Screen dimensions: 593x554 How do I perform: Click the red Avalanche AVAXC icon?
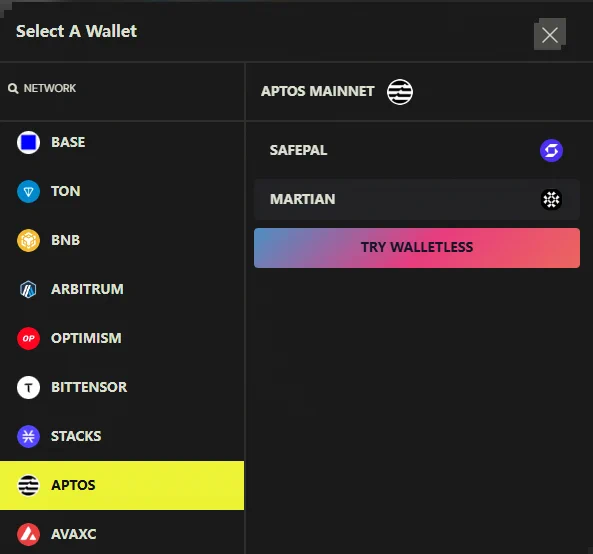pos(28,534)
